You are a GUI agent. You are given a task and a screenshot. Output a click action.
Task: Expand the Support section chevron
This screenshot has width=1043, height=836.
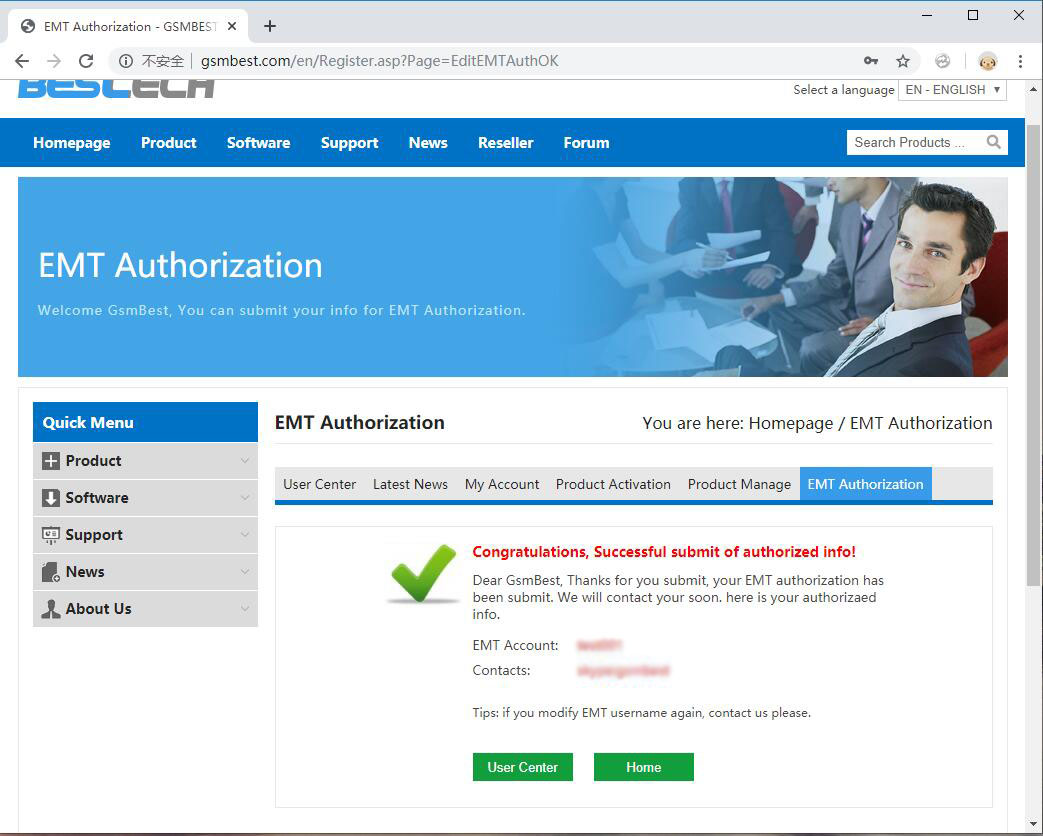click(x=245, y=535)
